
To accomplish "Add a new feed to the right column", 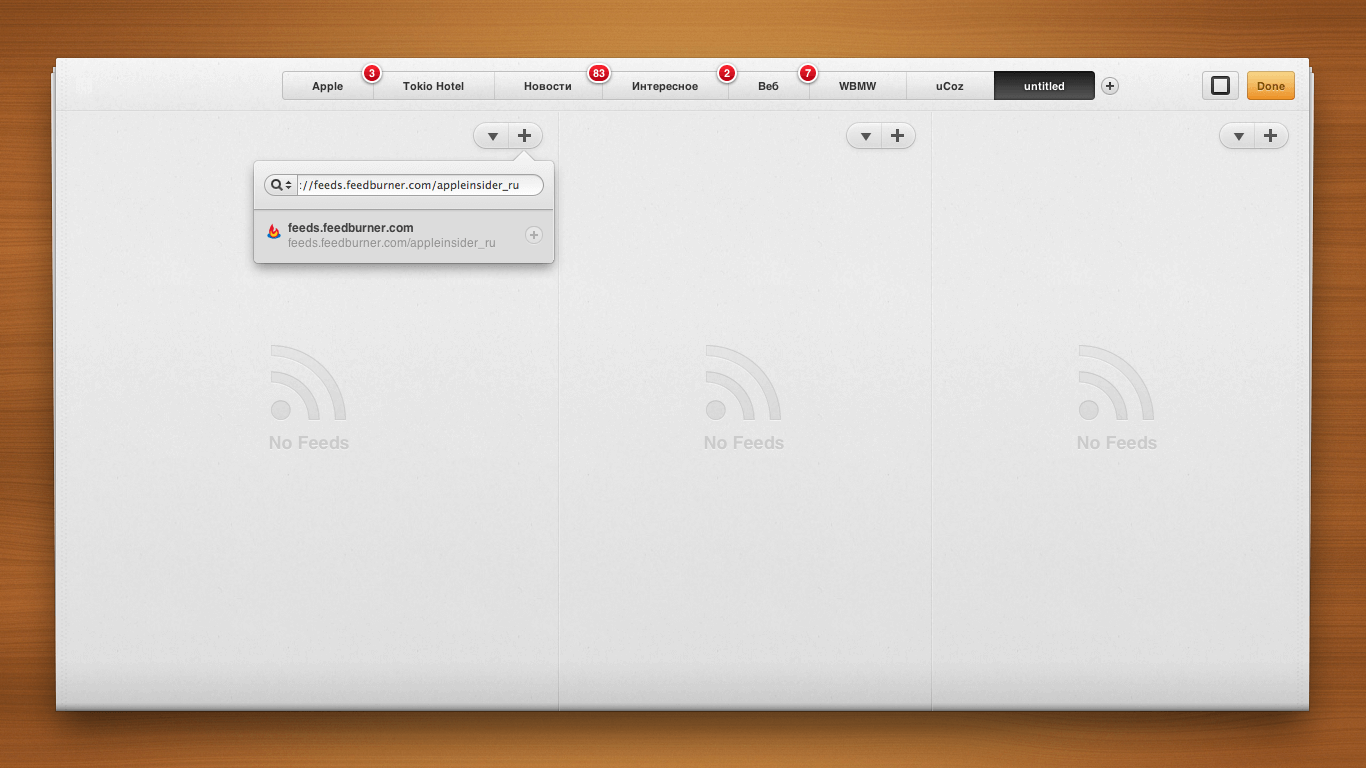I will [1270, 135].
